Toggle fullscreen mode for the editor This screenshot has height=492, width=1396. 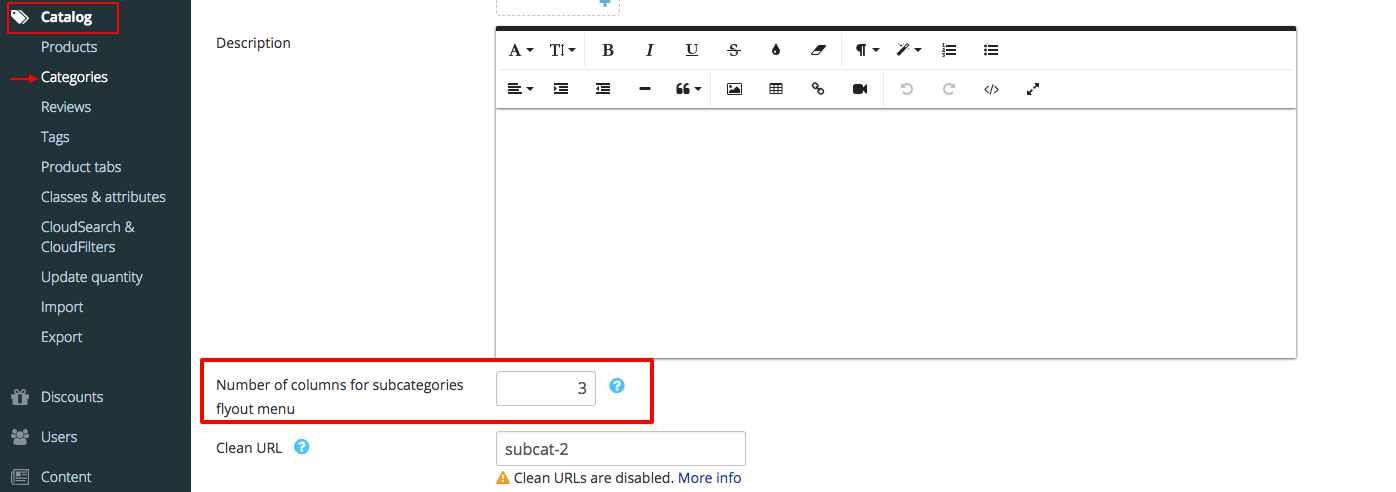(1033, 89)
